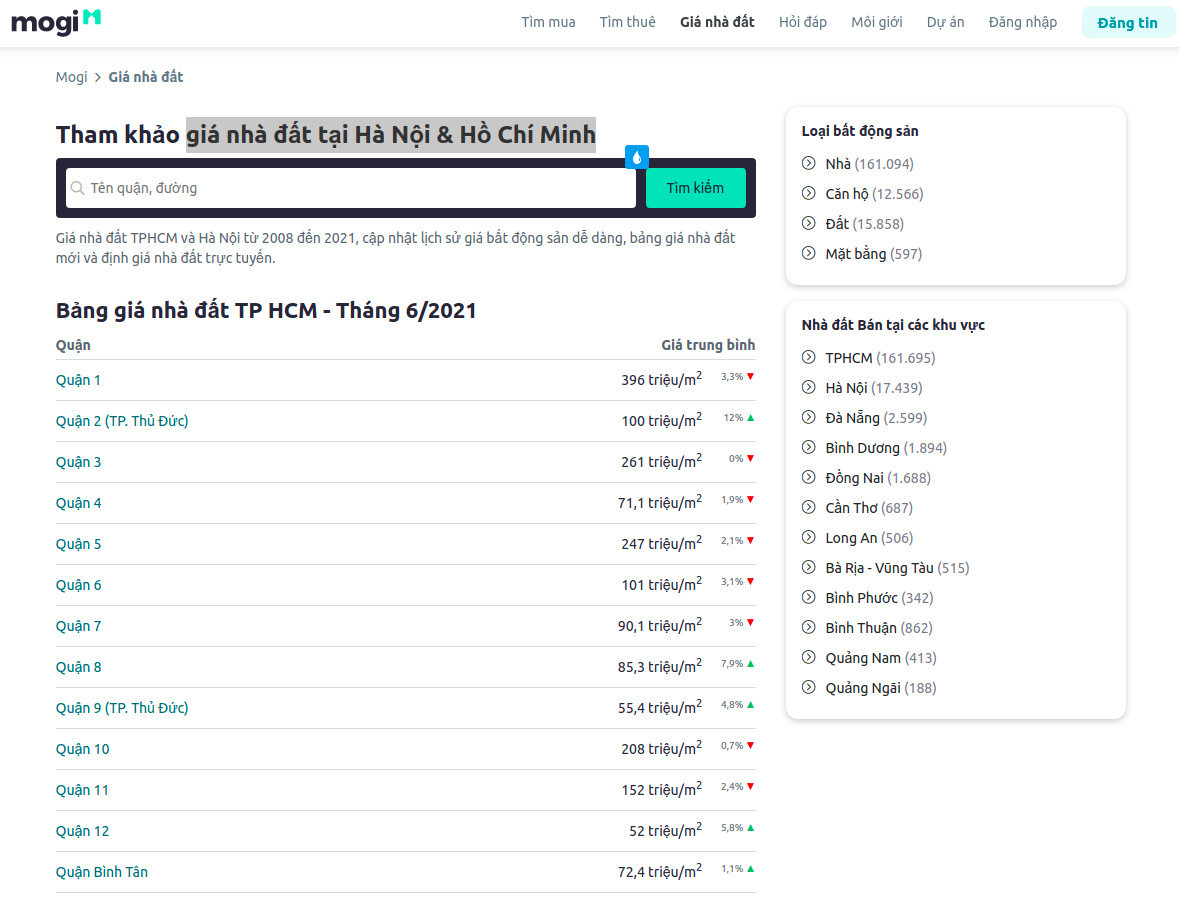Click the arrow icon beside Cần Thơ
1179x897 pixels.
click(808, 508)
